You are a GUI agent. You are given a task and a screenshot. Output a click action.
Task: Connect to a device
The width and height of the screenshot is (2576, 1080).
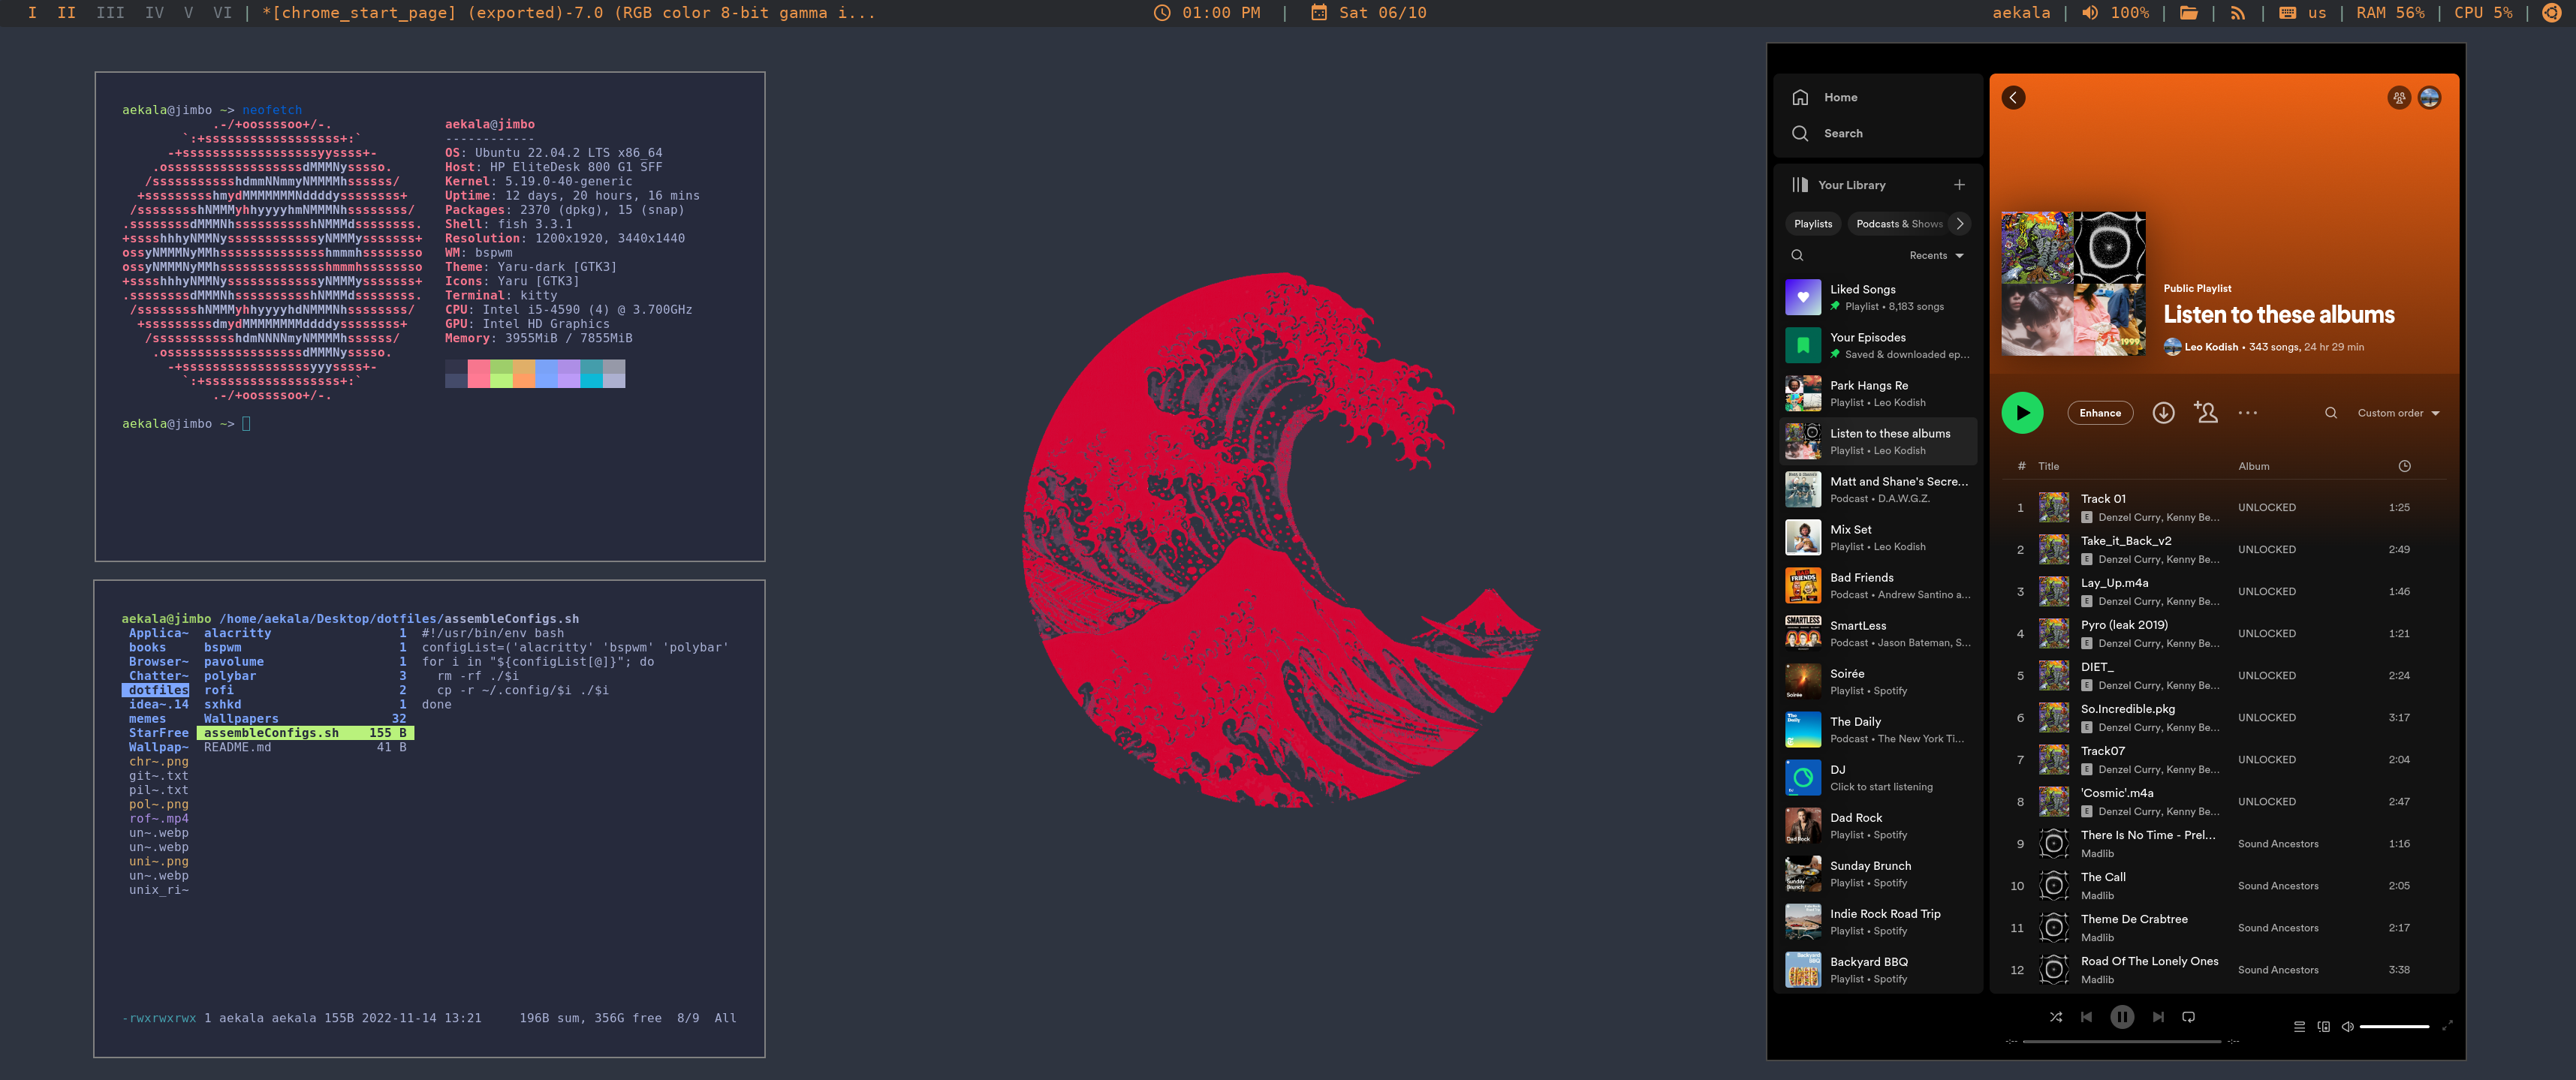click(2323, 1026)
